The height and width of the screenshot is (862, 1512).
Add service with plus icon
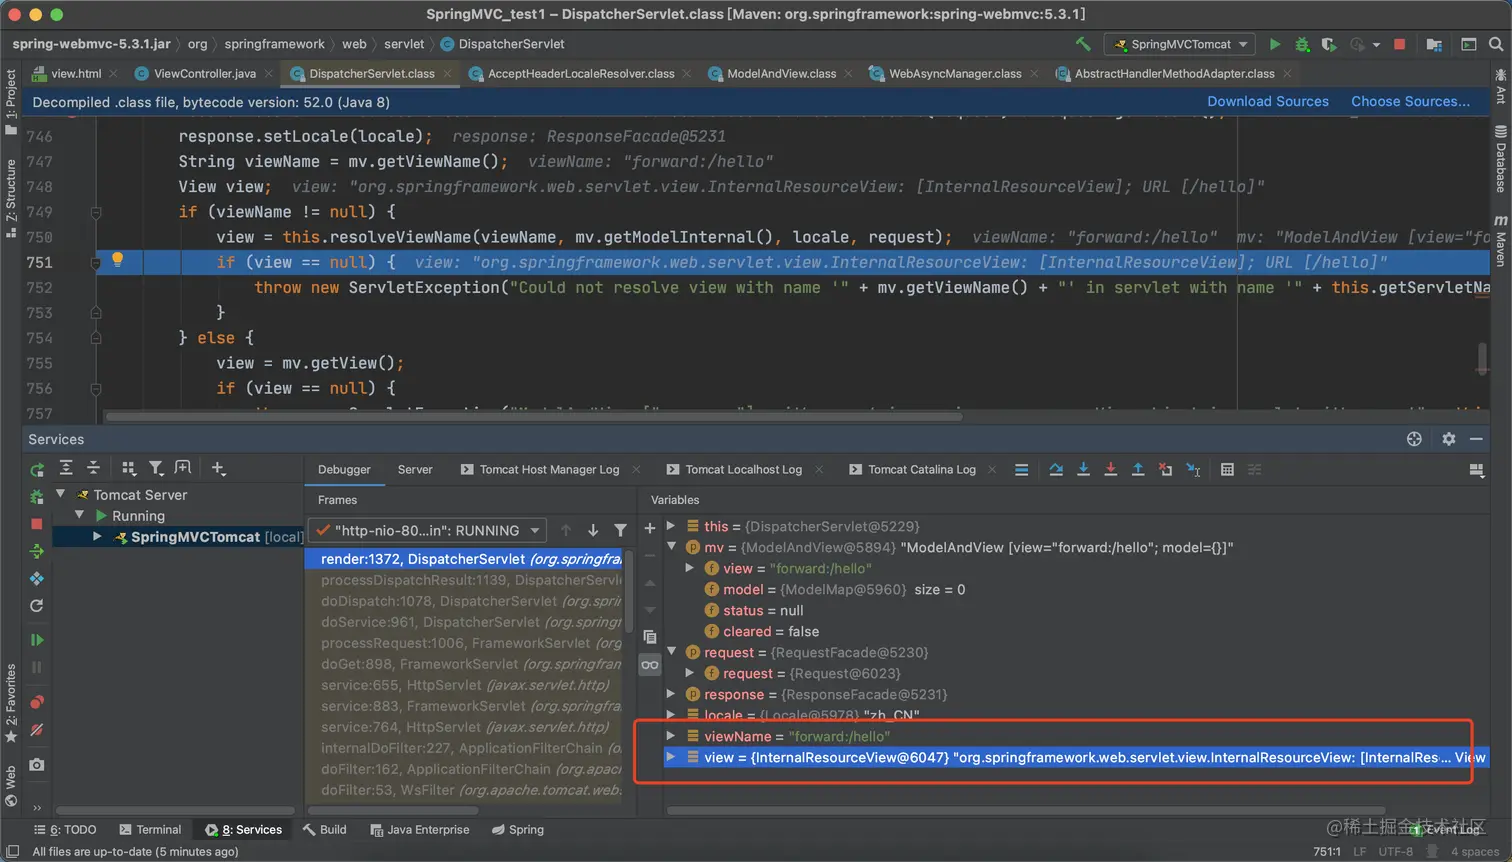click(x=218, y=468)
